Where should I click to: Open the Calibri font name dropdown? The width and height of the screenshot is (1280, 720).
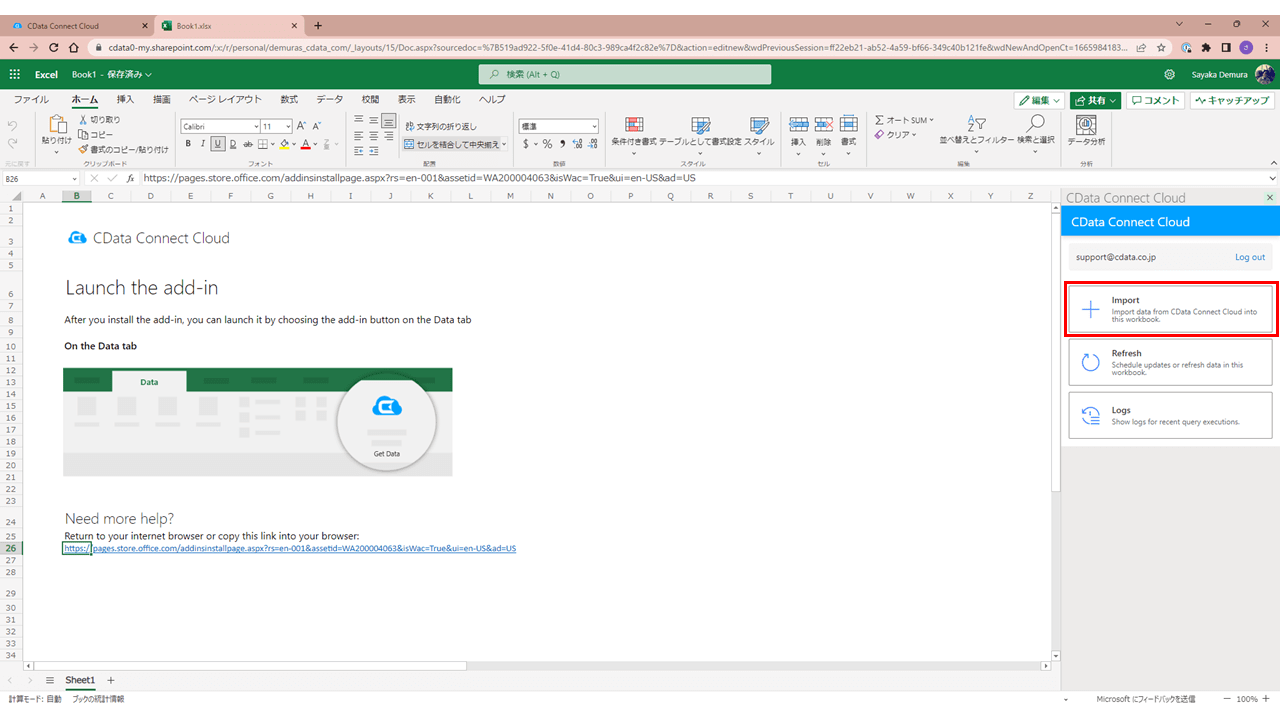(x=255, y=127)
